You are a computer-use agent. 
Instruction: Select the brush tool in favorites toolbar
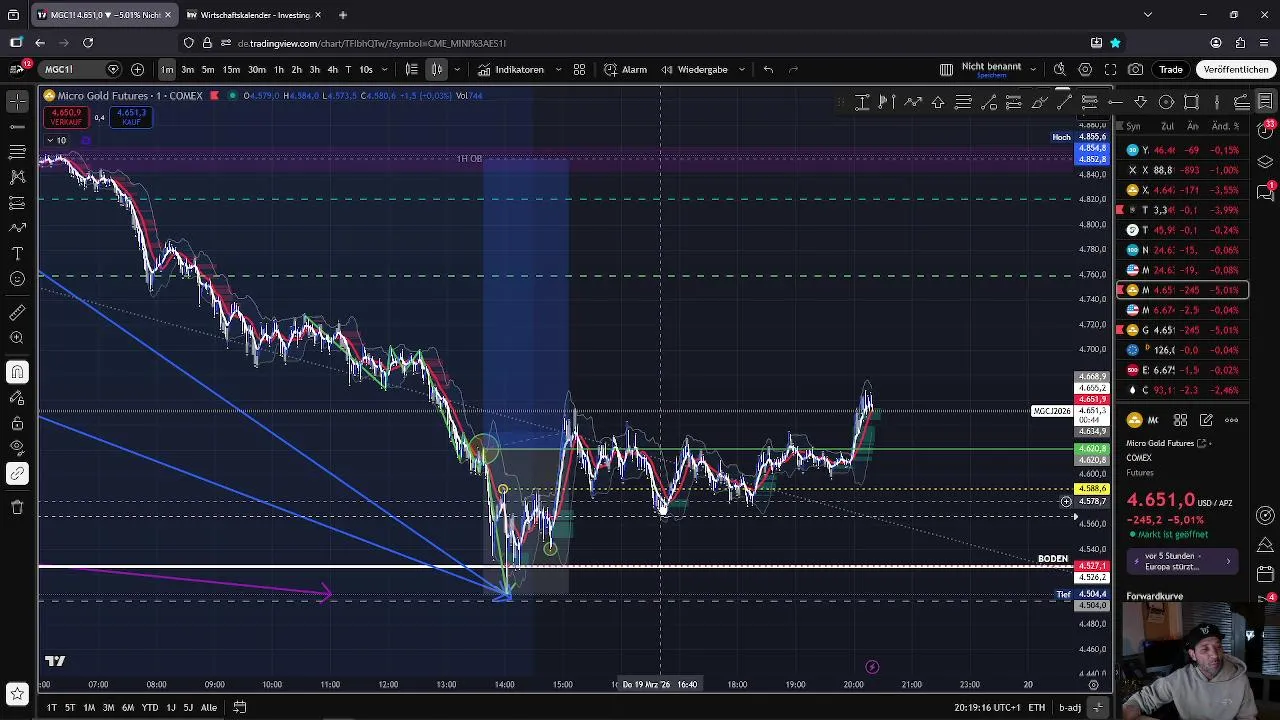click(x=1039, y=102)
